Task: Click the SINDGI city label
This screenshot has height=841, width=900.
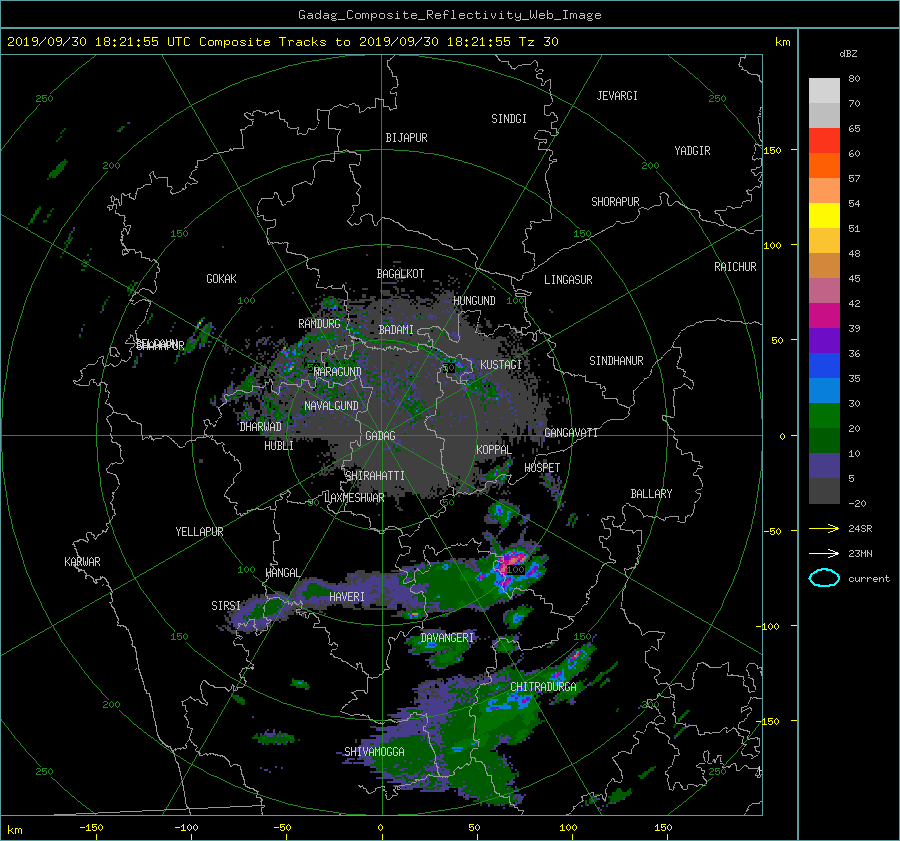Action: (509, 119)
